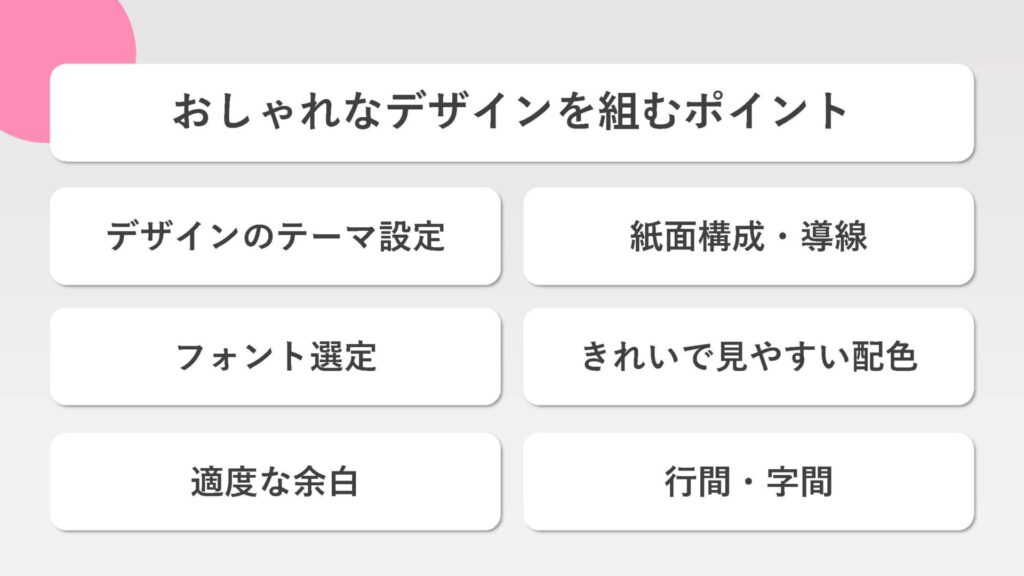
Task: Choose the フォント選定 card
Action: pyautogui.click(x=276, y=357)
